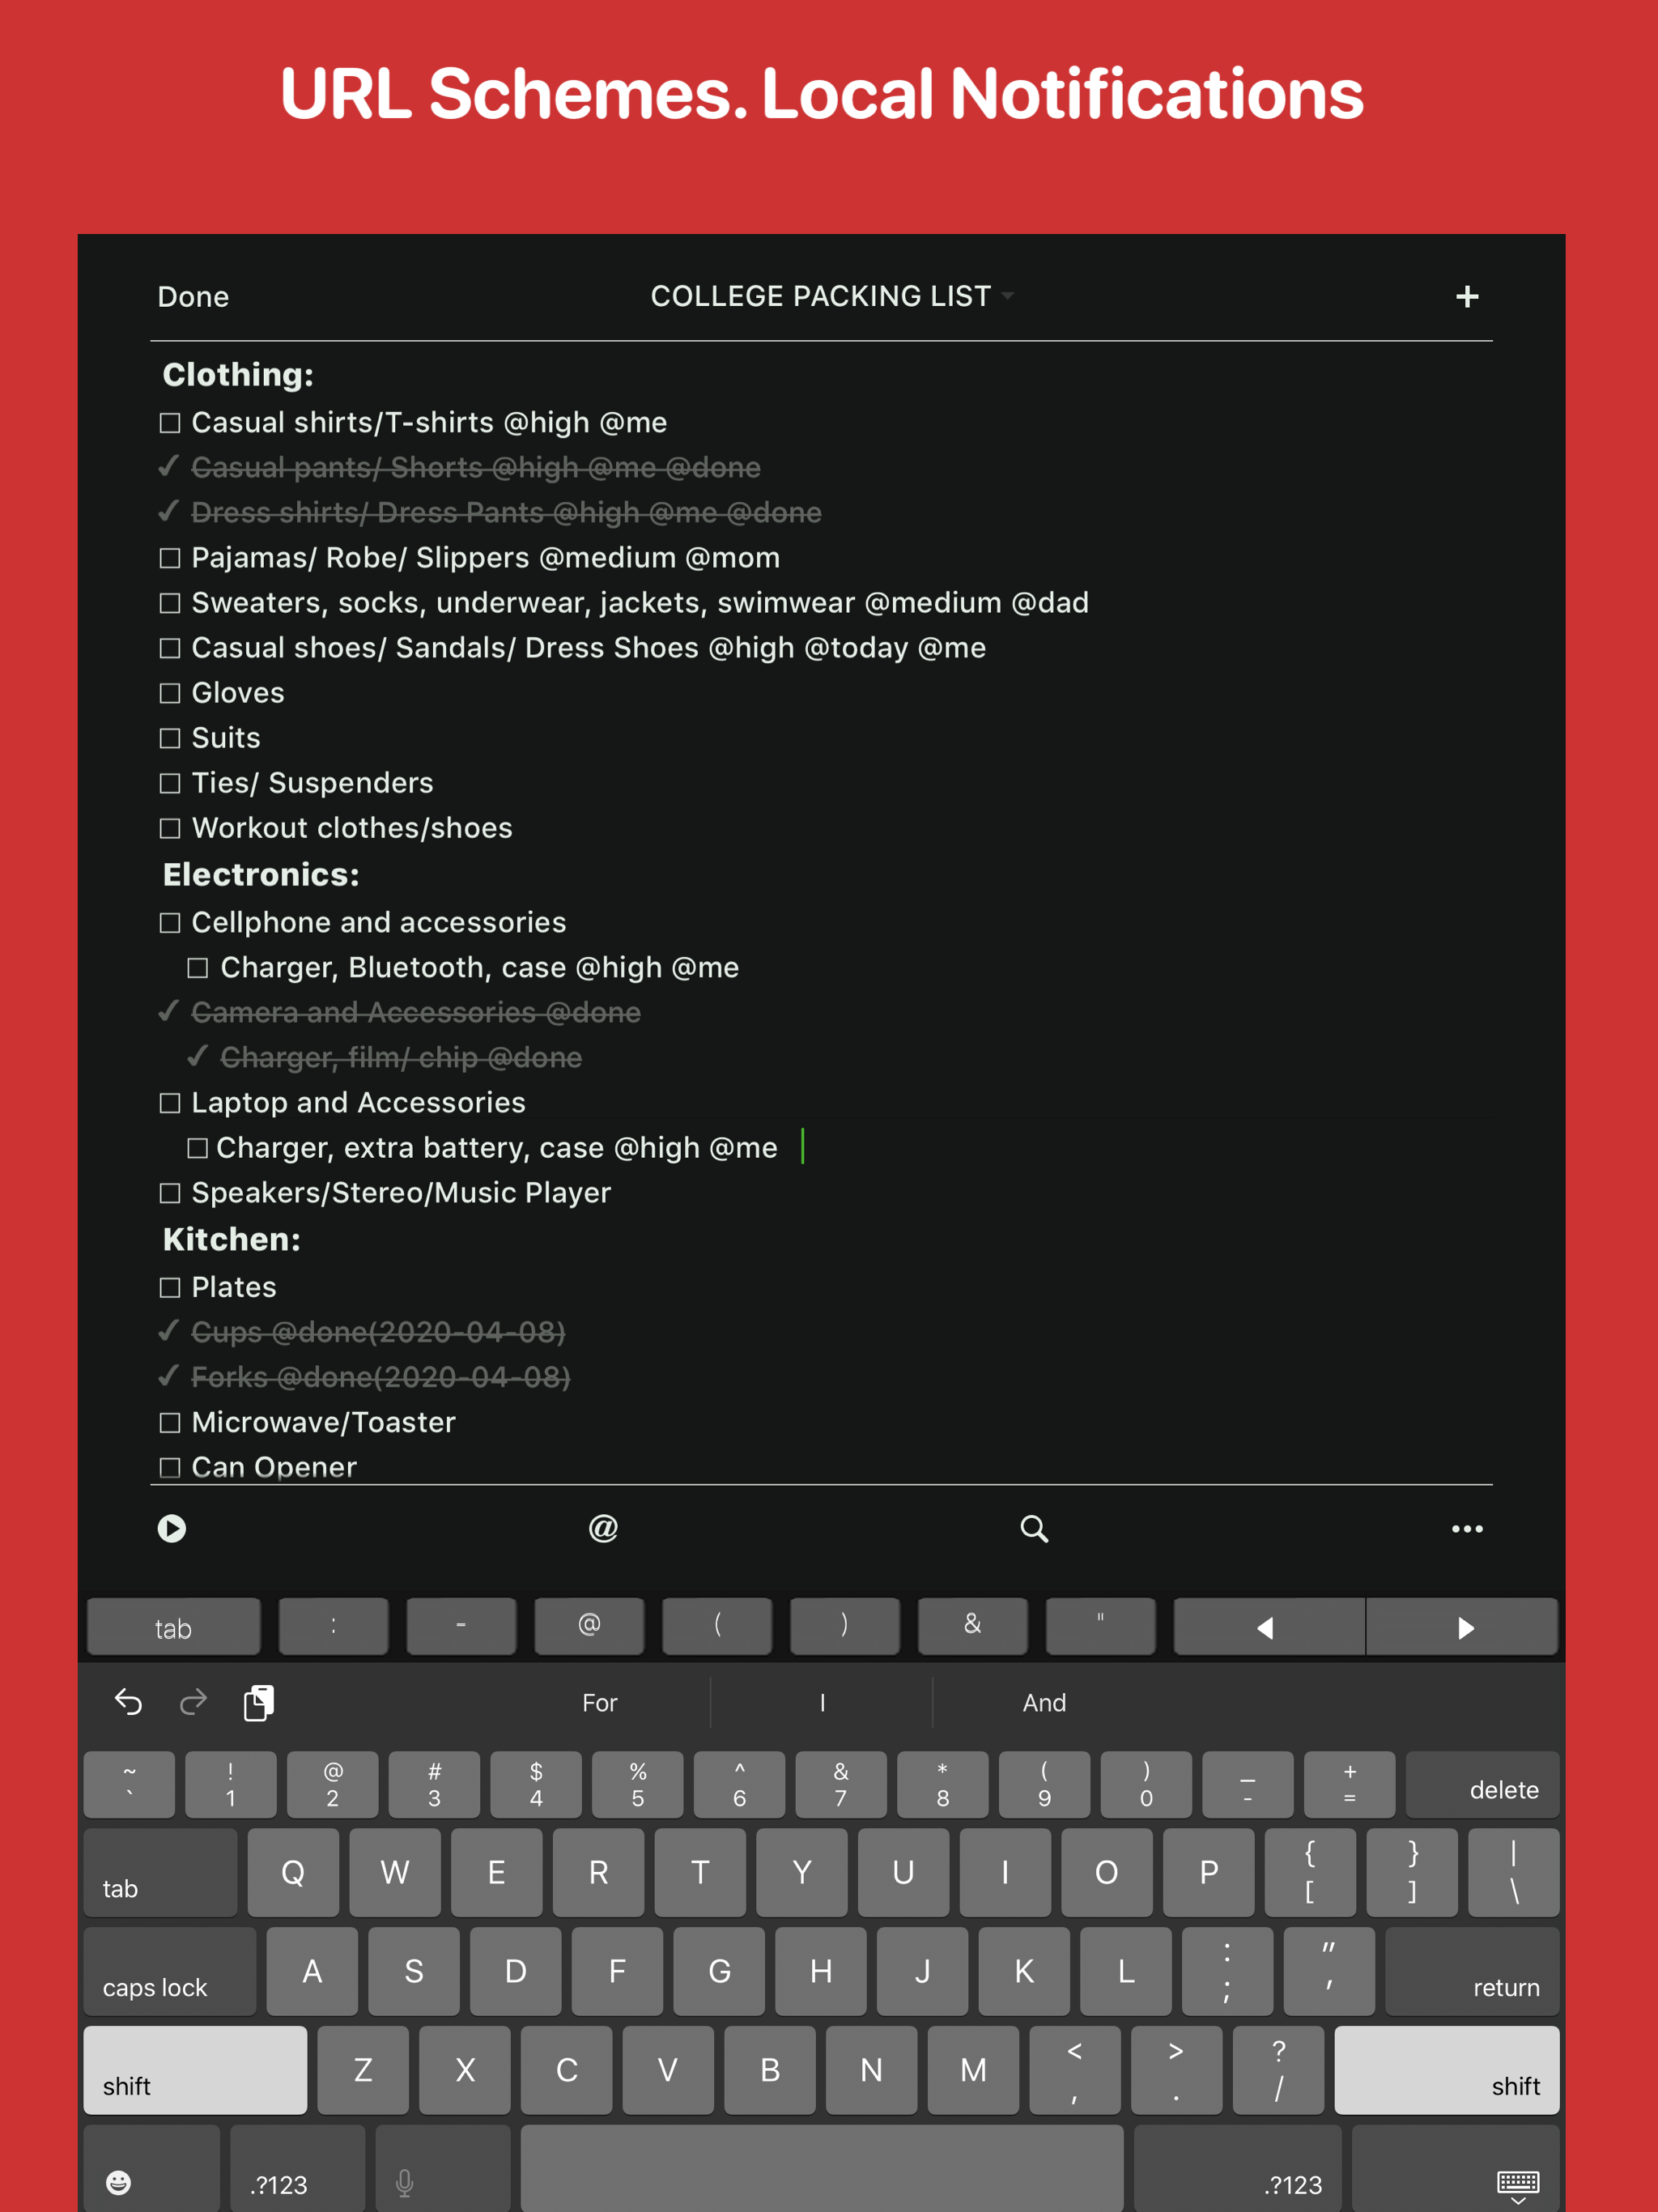
Task: Tap the plus icon to add item
Action: point(1466,297)
